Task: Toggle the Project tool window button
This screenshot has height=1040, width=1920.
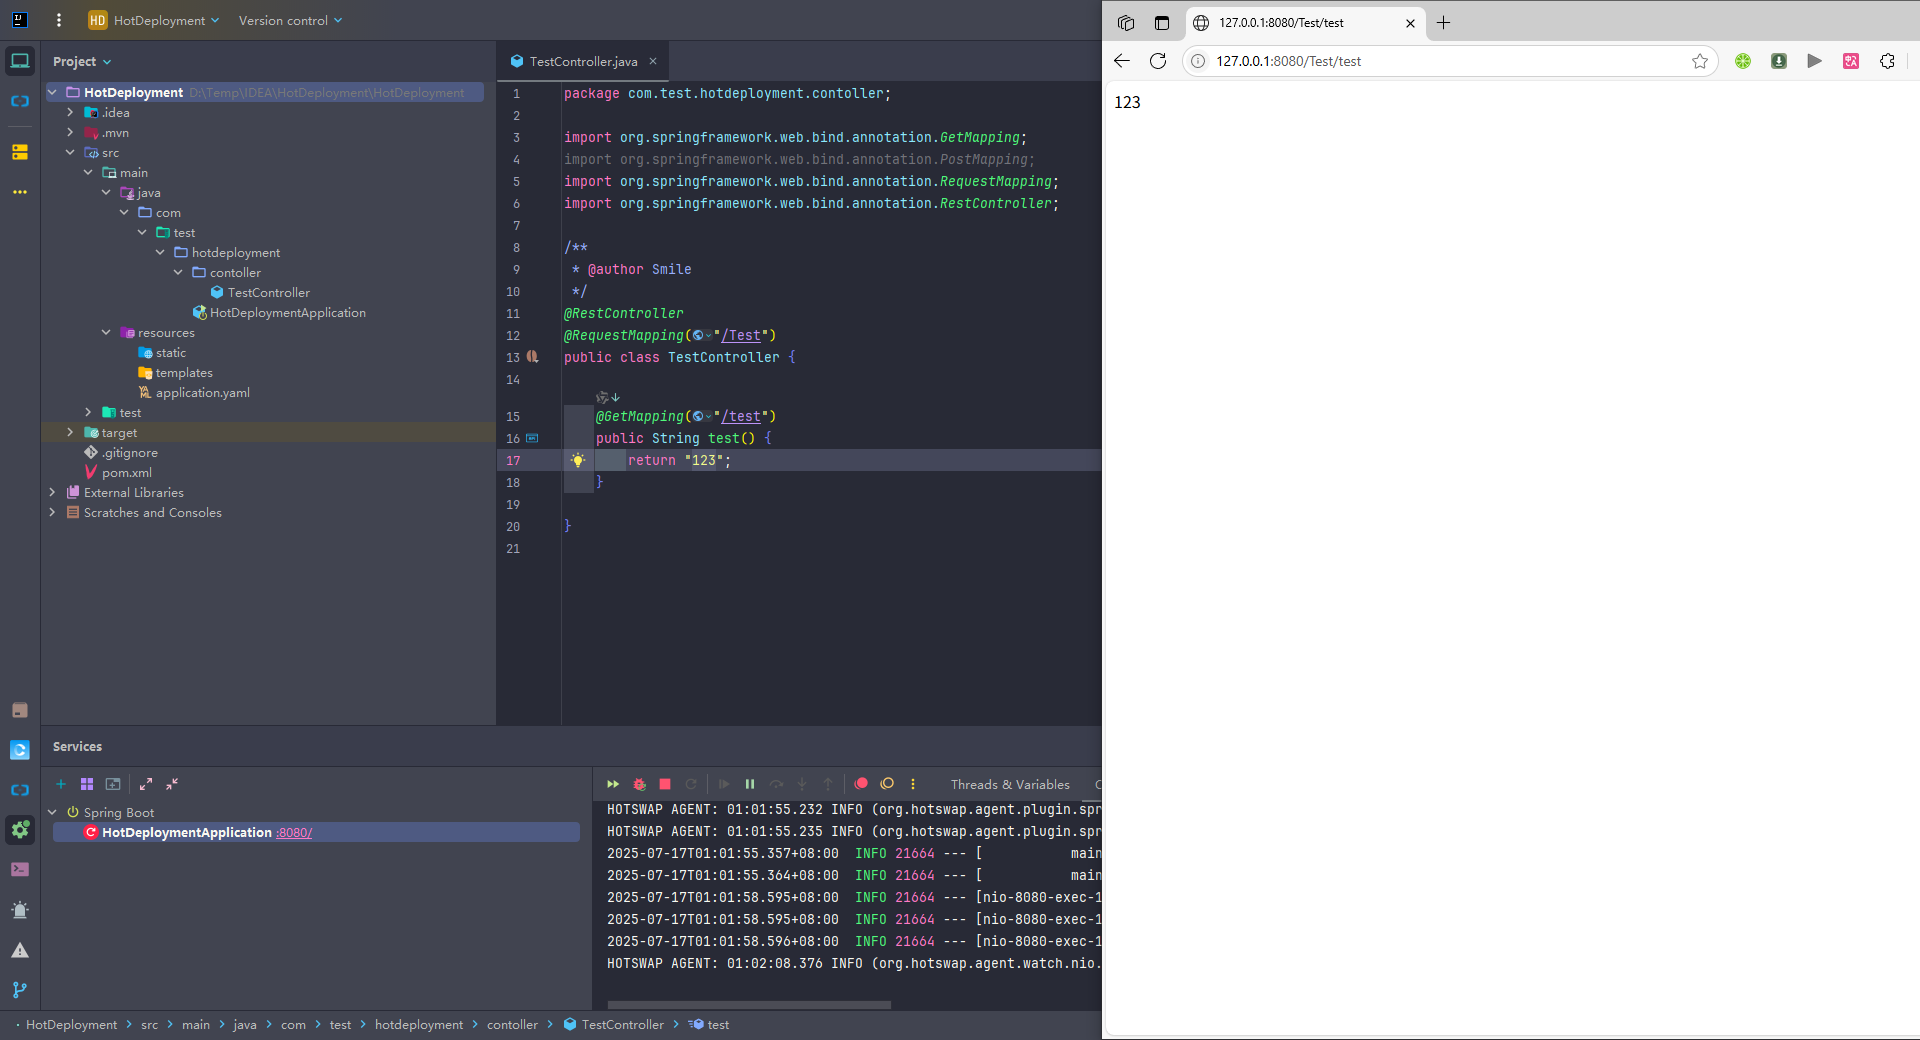Action: point(20,61)
